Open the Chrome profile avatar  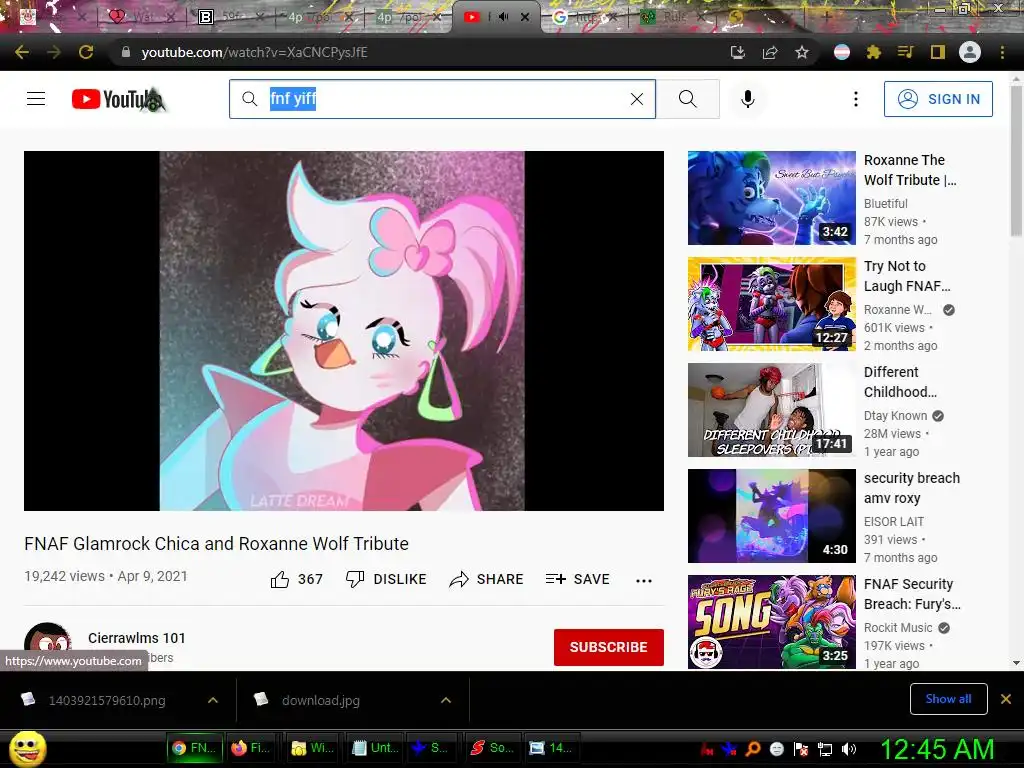pos(970,52)
